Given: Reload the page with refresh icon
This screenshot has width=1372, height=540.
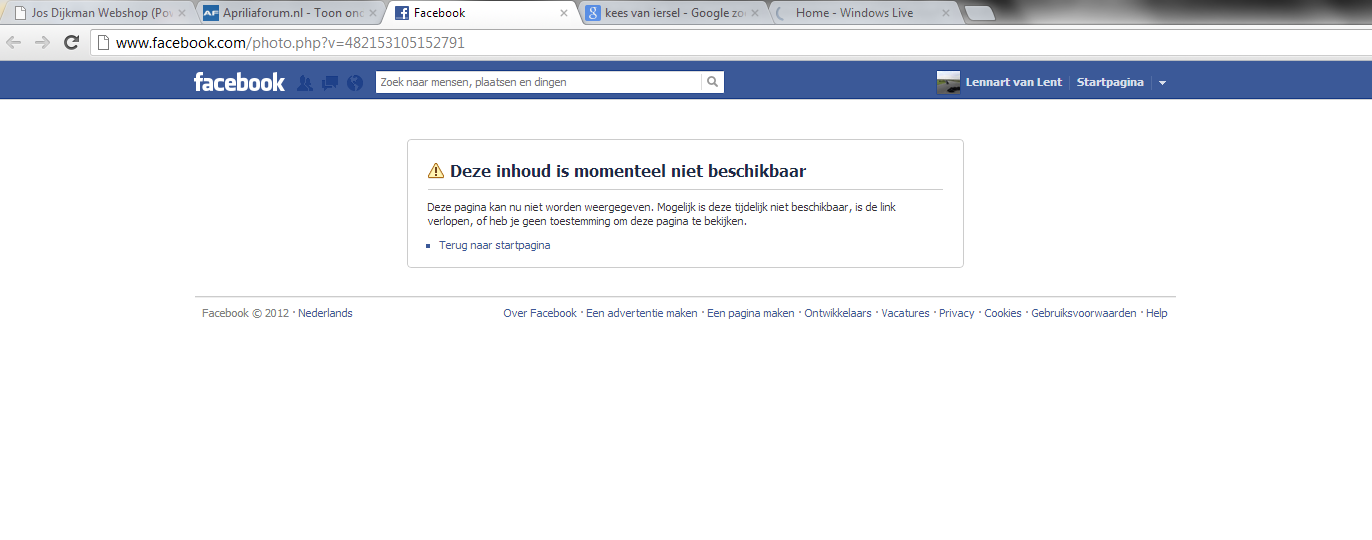Looking at the screenshot, I should 71,42.
